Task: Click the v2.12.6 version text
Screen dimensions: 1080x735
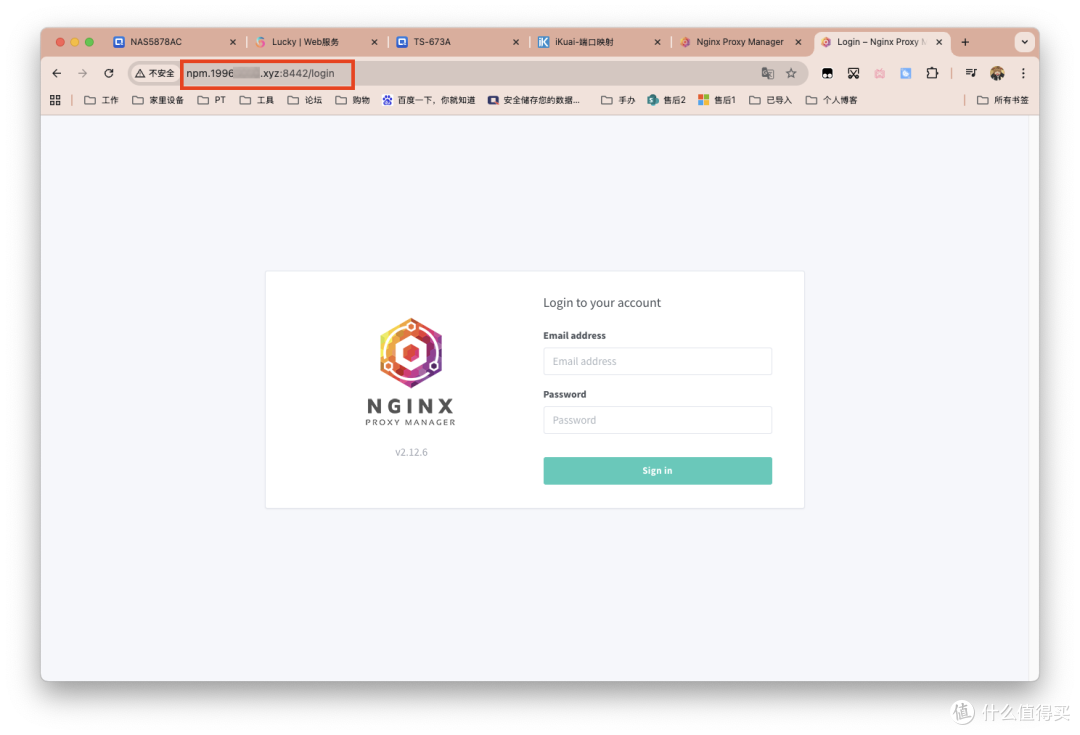Action: (x=411, y=452)
